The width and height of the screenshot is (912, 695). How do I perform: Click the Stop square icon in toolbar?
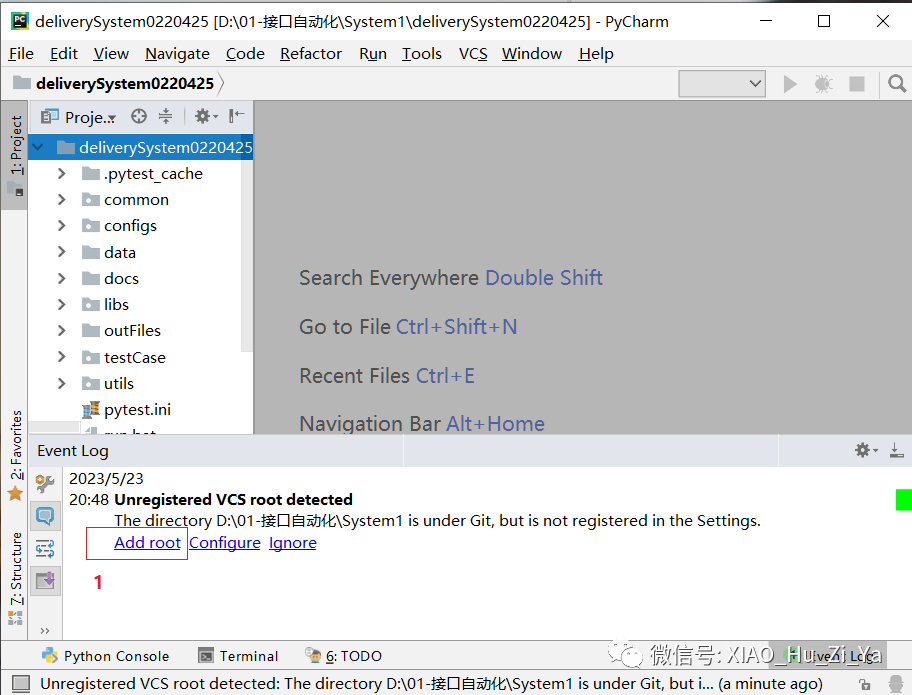[x=857, y=84]
